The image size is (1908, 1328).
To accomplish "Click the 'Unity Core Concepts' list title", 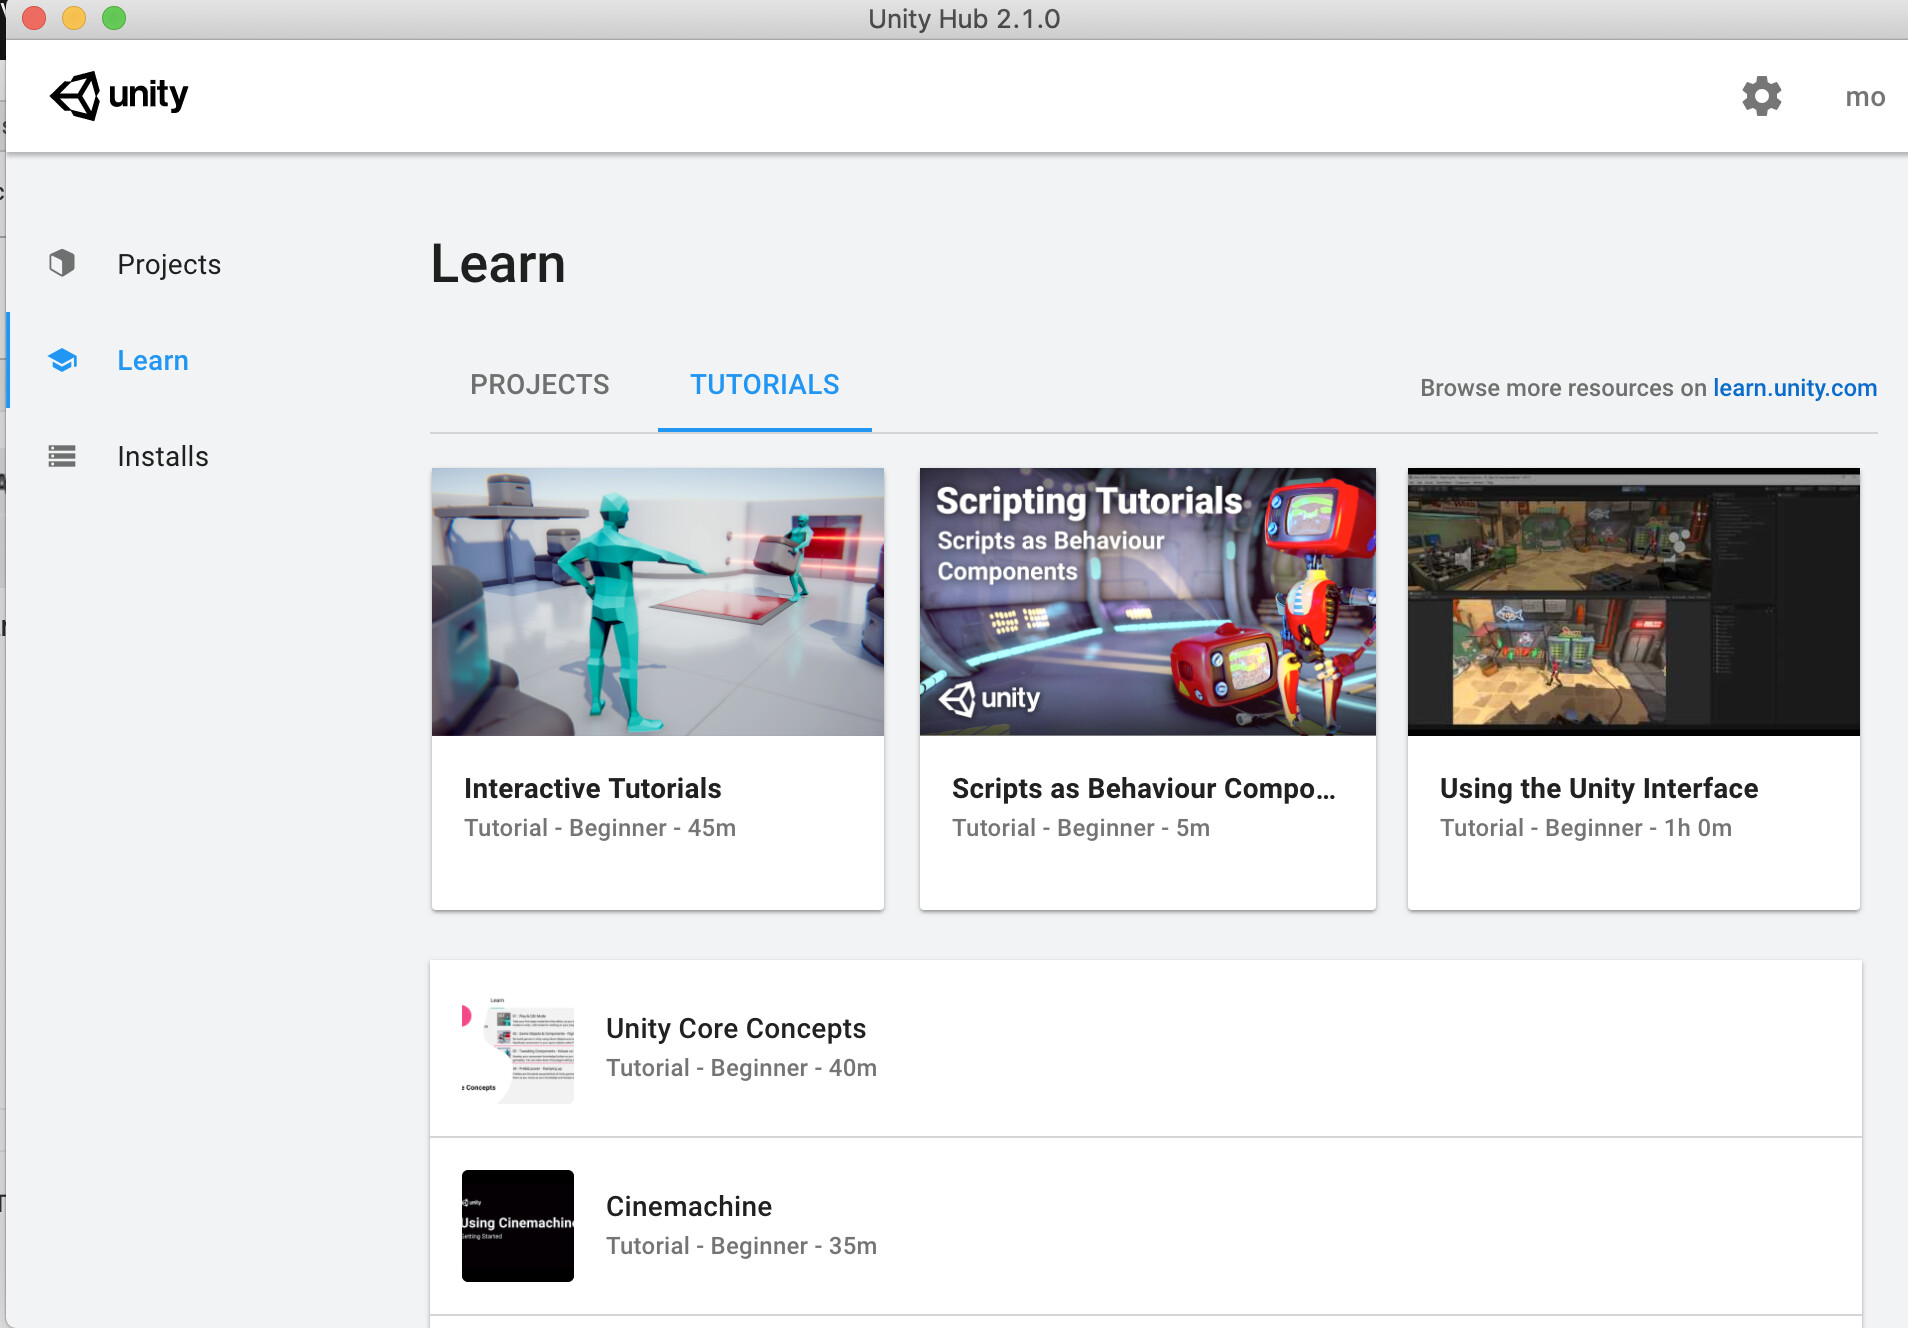I will [736, 1029].
